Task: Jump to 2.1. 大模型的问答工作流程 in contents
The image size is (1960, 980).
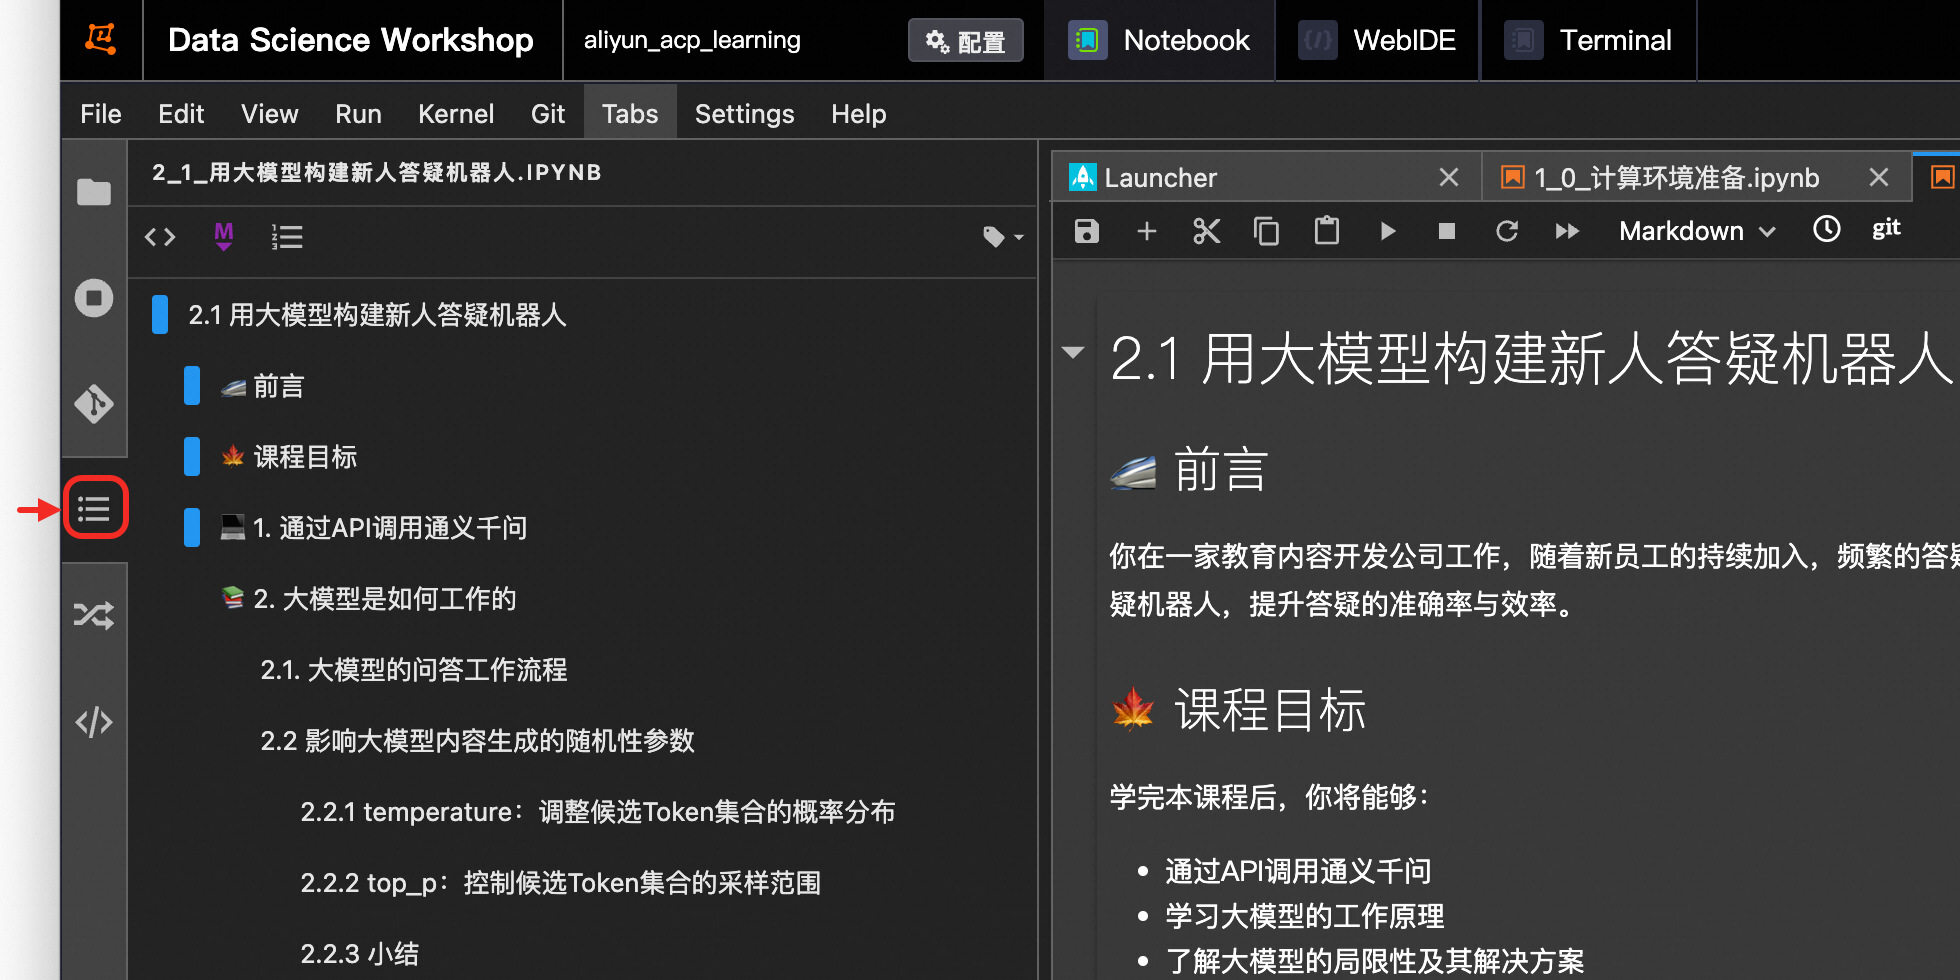Action: click(413, 670)
